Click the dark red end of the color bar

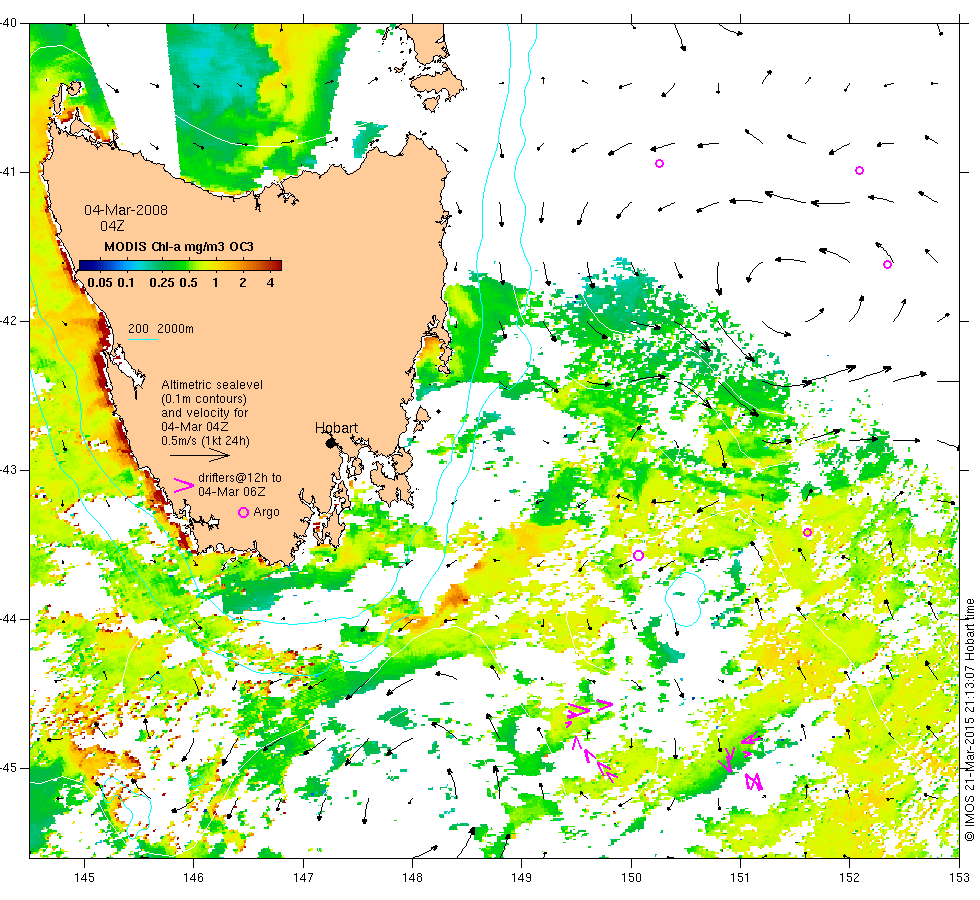tap(276, 265)
